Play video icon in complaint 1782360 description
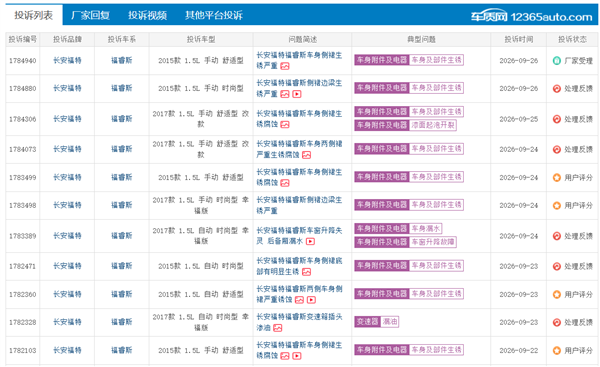The height and width of the screenshot is (367, 600). [311, 300]
